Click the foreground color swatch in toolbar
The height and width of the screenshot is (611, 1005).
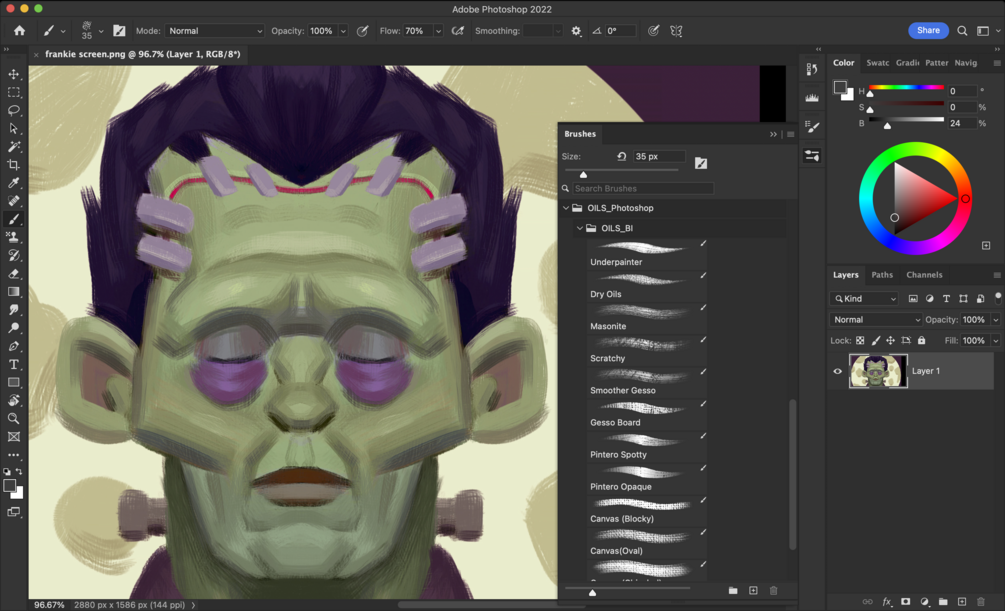10,486
